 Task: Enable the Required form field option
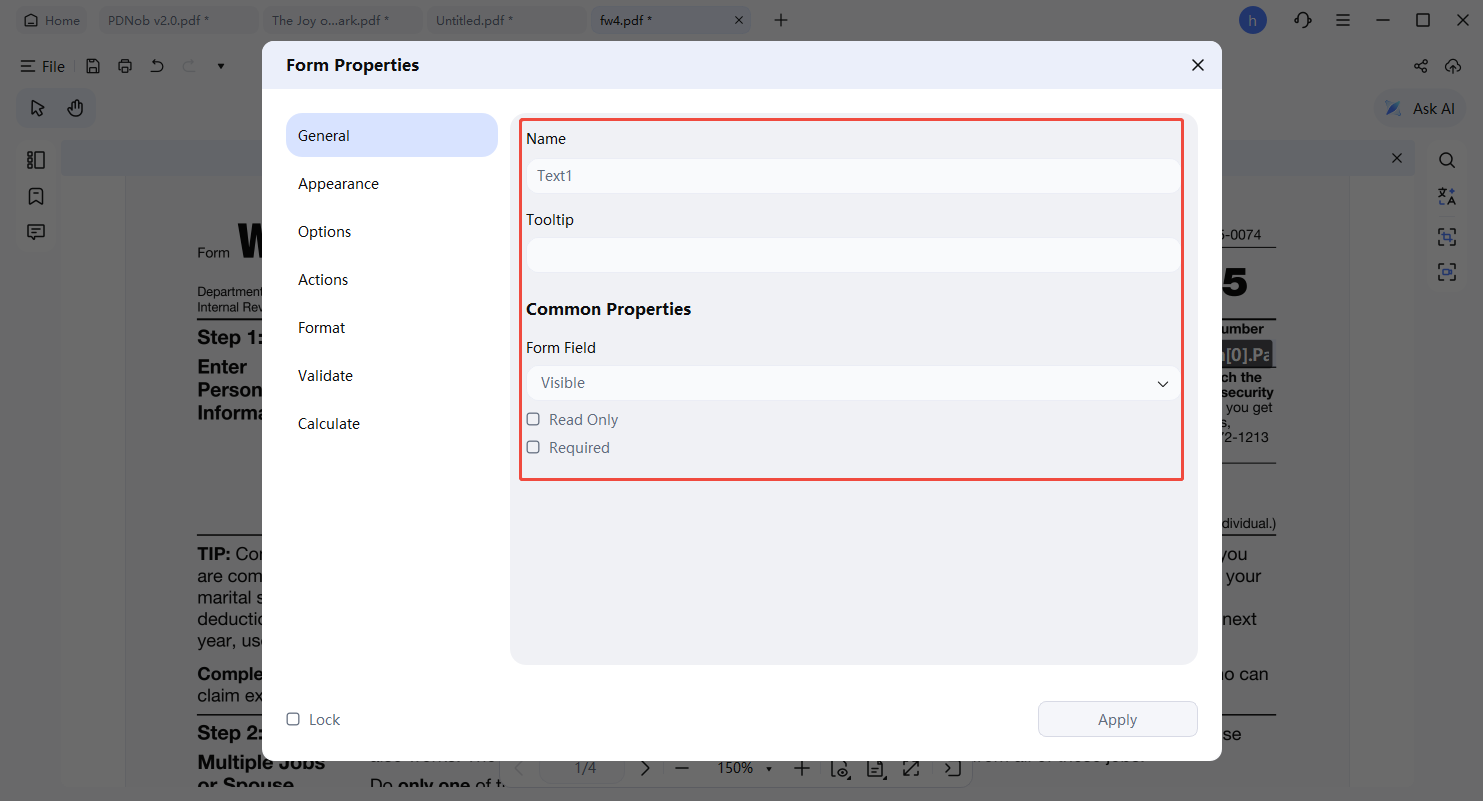click(x=532, y=446)
